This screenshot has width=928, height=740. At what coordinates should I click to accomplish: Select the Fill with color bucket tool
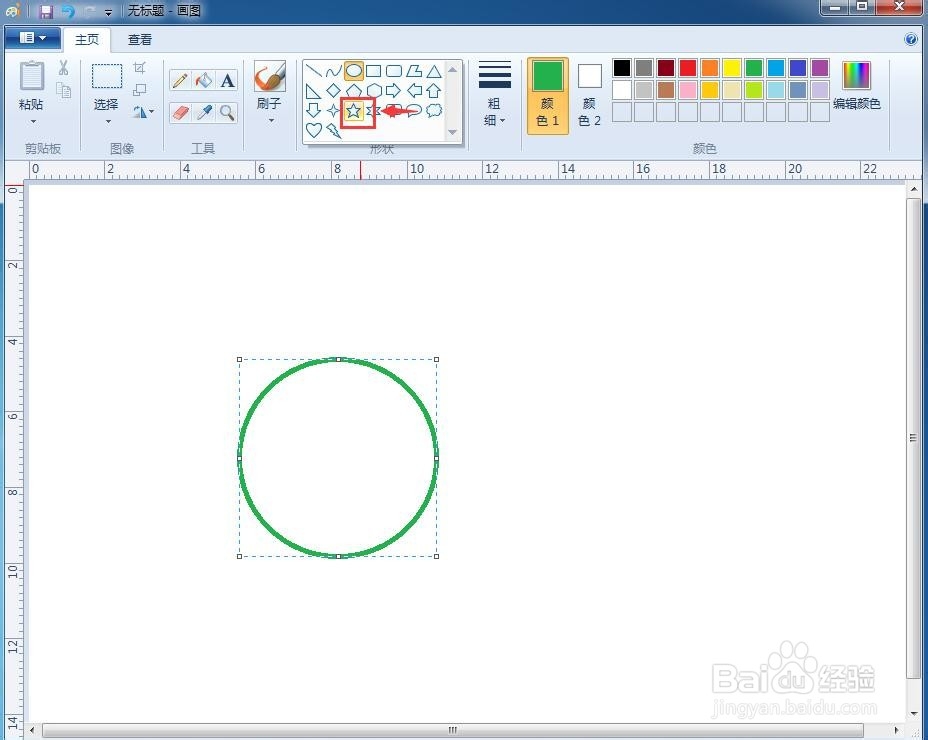(204, 81)
